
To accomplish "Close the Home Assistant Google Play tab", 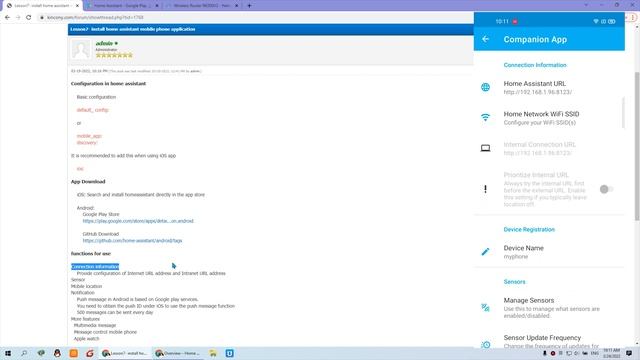I will click(157, 6).
